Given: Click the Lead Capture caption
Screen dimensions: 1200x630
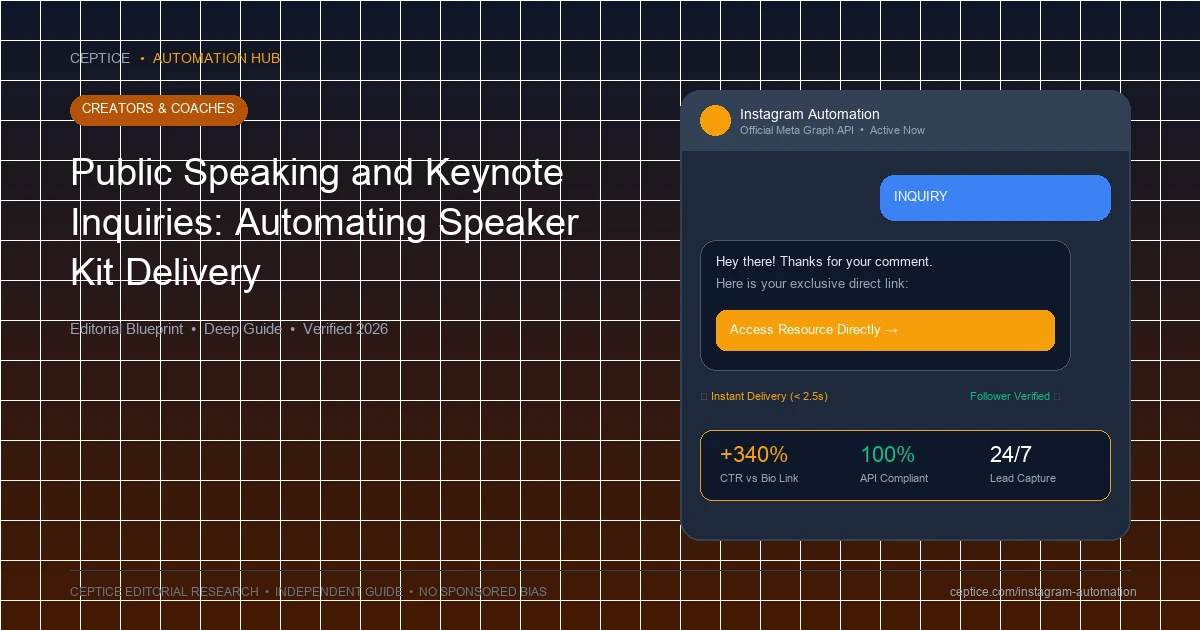Looking at the screenshot, I should (x=1023, y=479).
